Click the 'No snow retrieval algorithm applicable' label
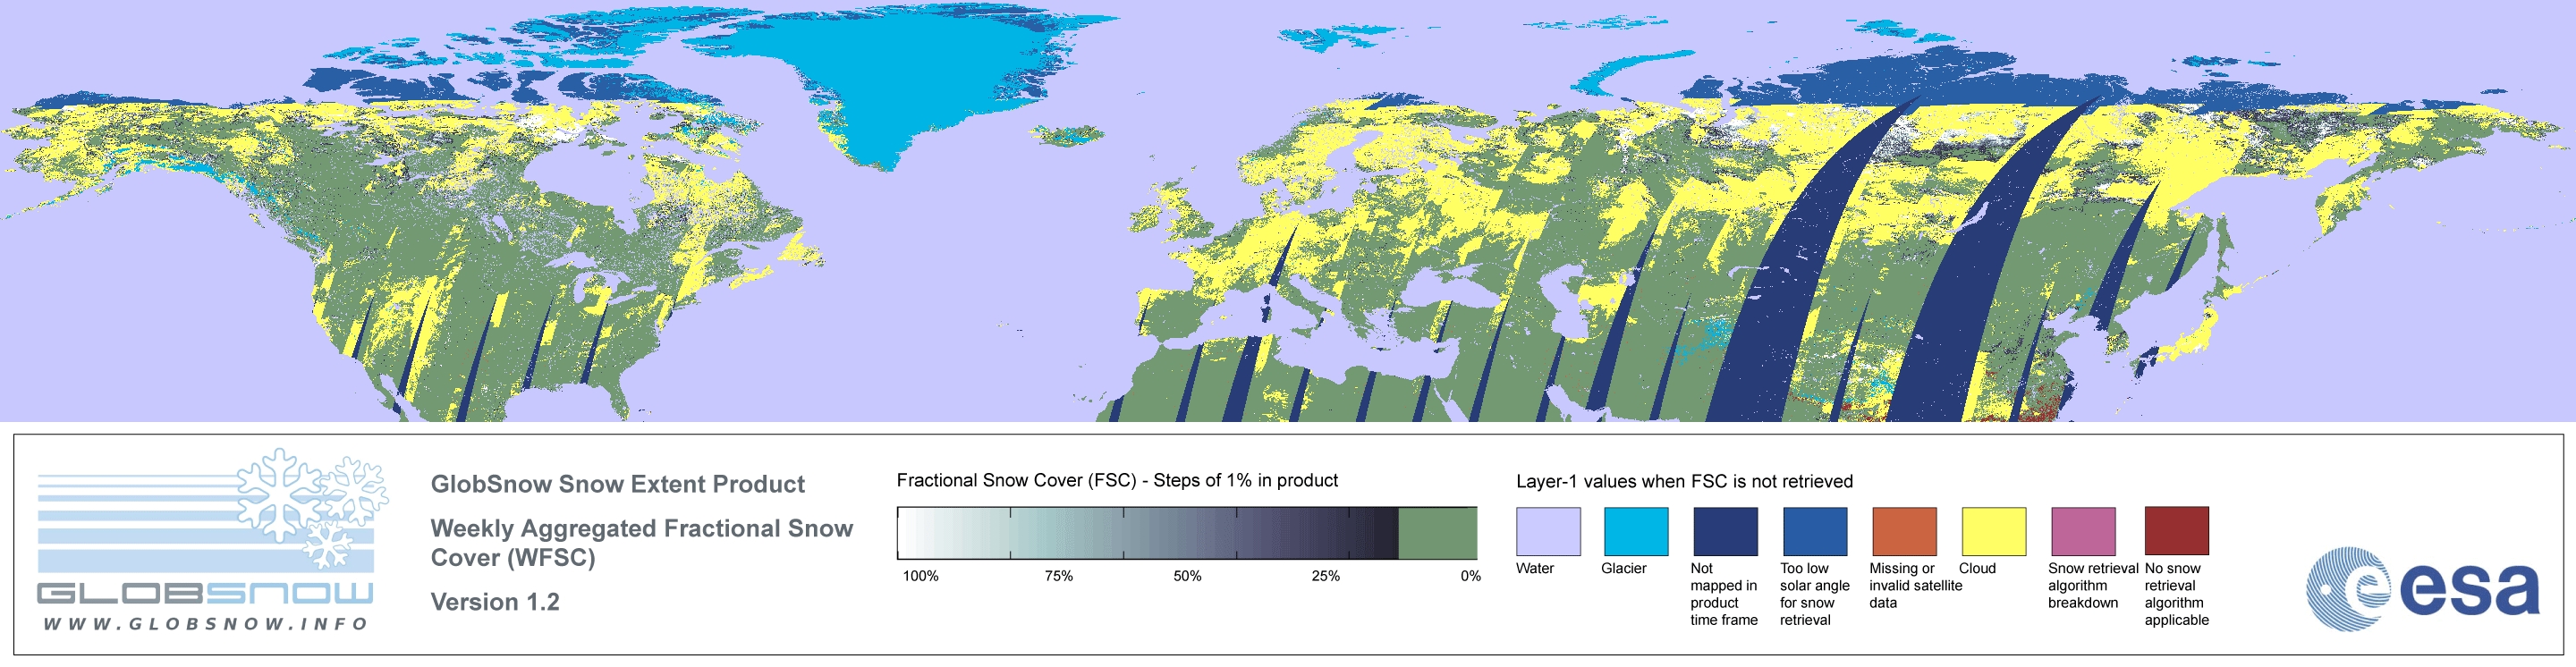Image resolution: width=2576 pixels, height=667 pixels. (x=2177, y=594)
